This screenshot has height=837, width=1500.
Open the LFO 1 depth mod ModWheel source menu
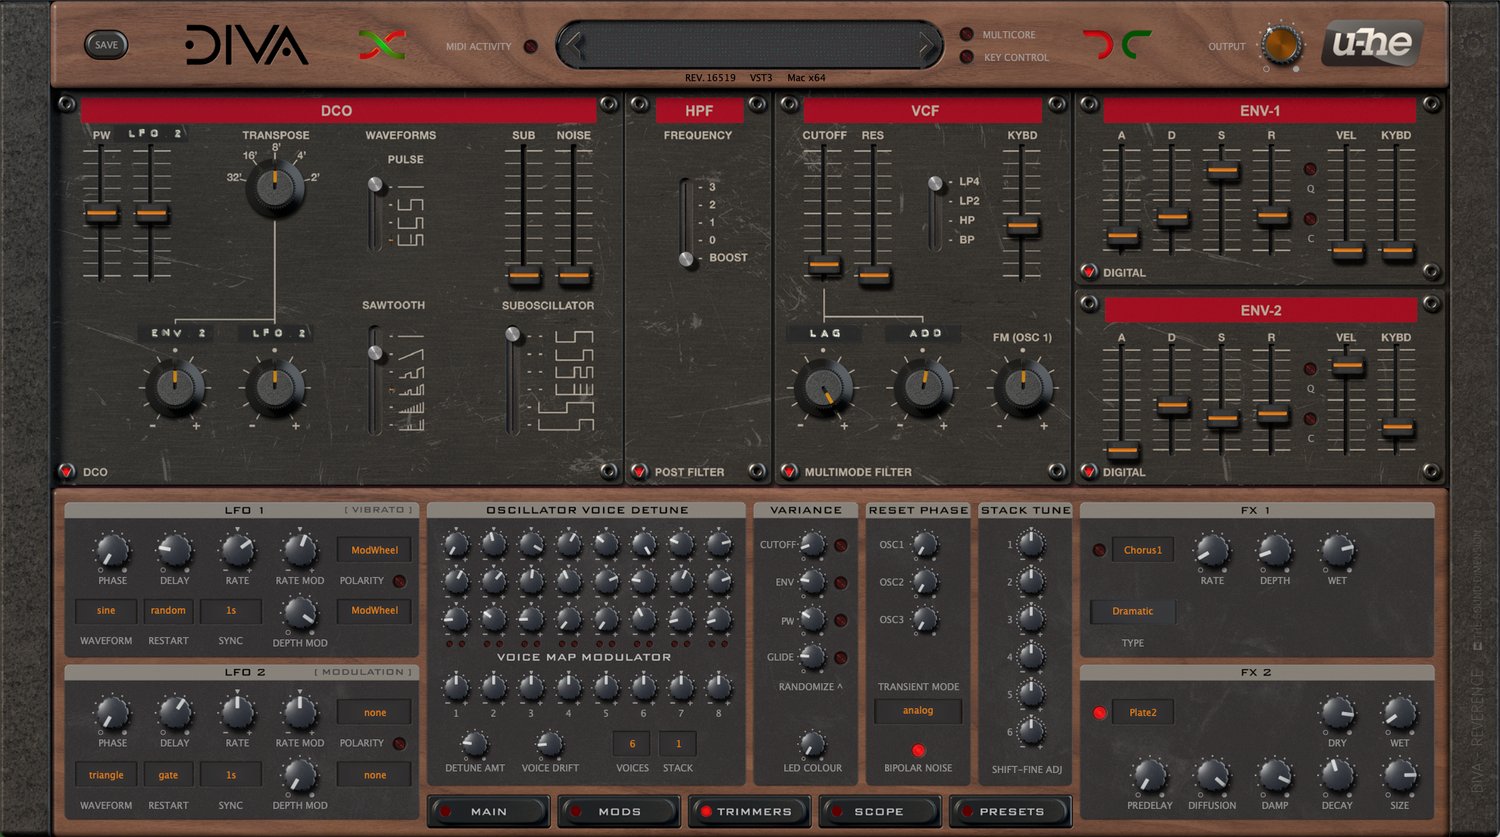coord(375,611)
